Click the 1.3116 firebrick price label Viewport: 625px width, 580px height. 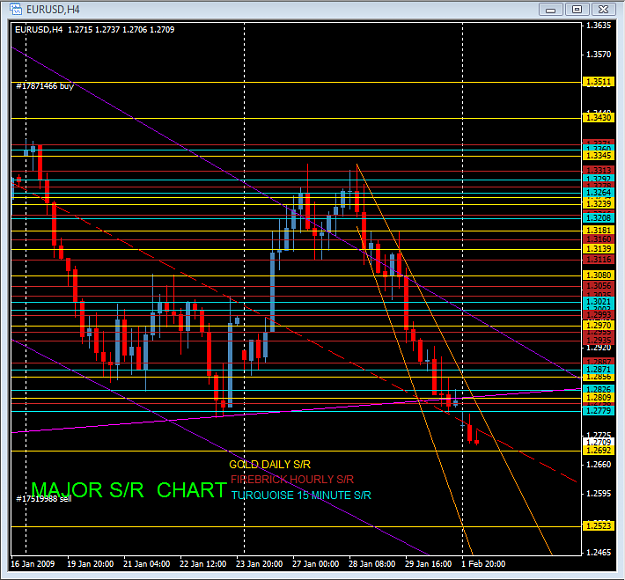pyautogui.click(x=598, y=260)
